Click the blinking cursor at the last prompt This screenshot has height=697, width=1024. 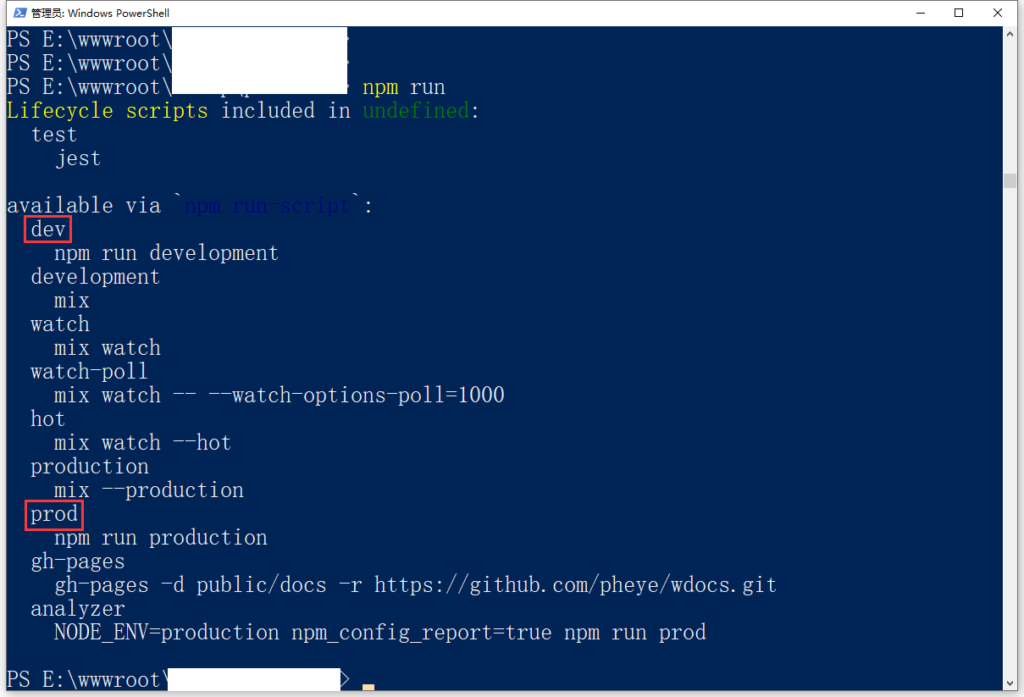click(x=368, y=686)
